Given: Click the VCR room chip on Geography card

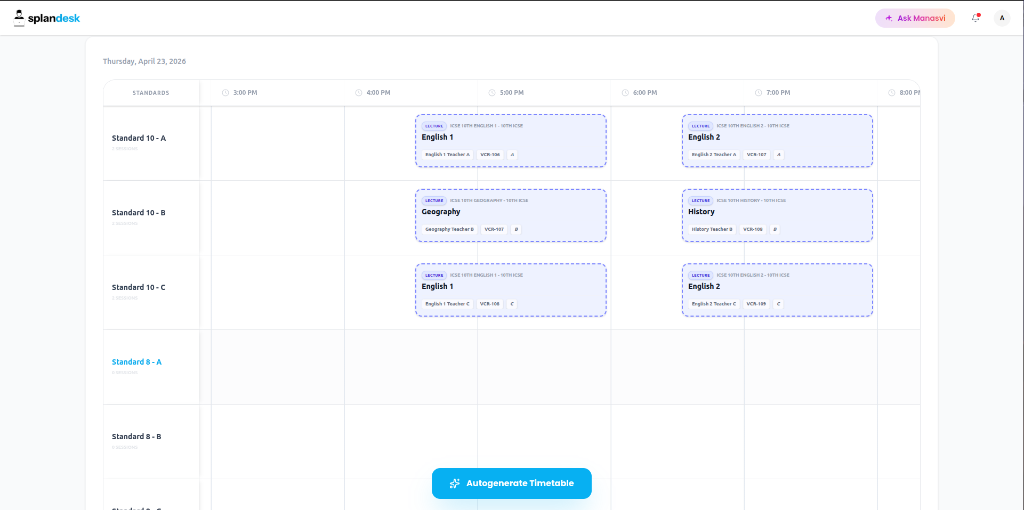Looking at the screenshot, I should coord(494,230).
